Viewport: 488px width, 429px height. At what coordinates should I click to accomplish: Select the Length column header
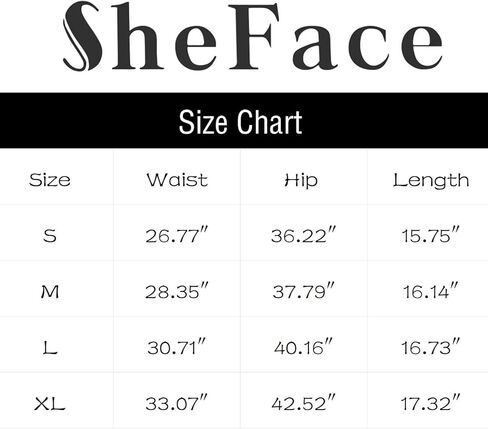[x=431, y=181]
